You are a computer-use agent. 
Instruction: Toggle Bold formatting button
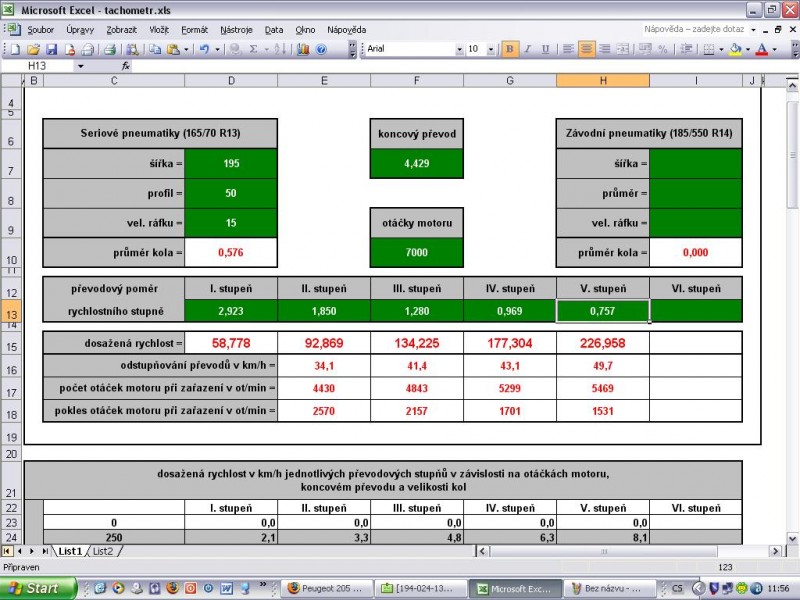(x=510, y=49)
